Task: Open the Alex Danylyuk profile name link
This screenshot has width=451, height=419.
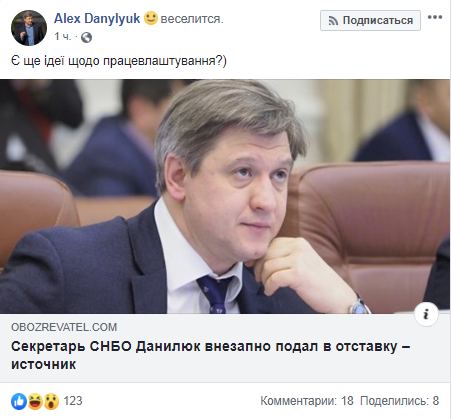Action: 97,18
